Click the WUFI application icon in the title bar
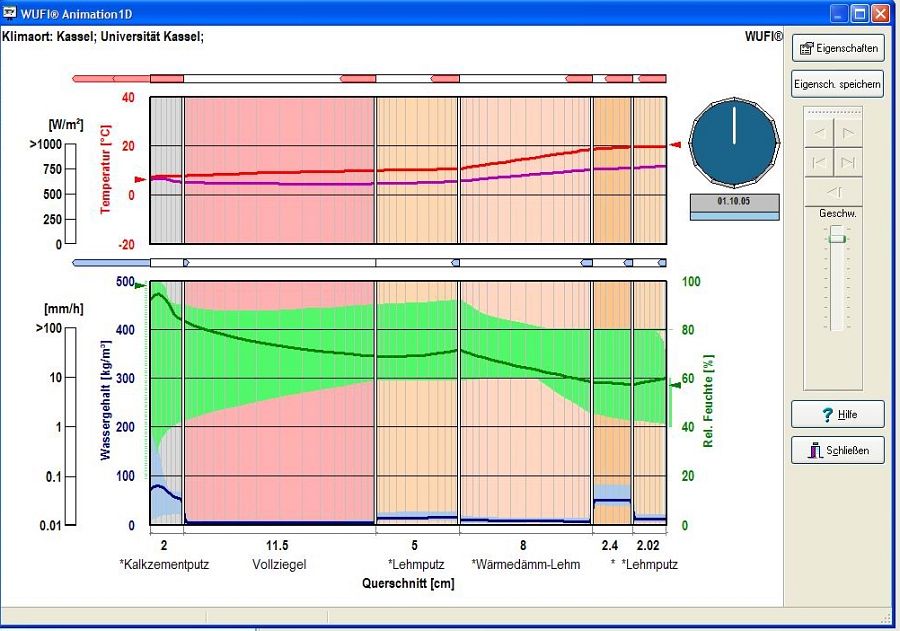Viewport: 900px width, 631px height. [x=10, y=12]
